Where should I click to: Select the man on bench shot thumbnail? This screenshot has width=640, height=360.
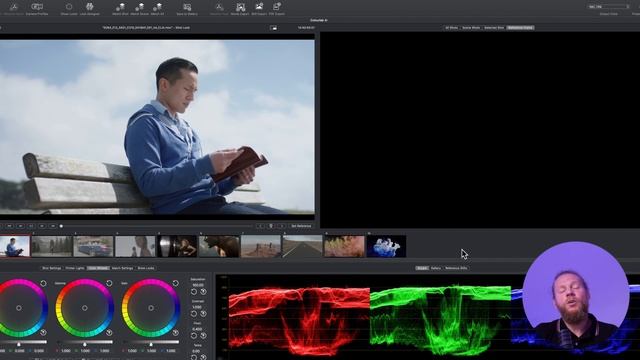pos(15,246)
